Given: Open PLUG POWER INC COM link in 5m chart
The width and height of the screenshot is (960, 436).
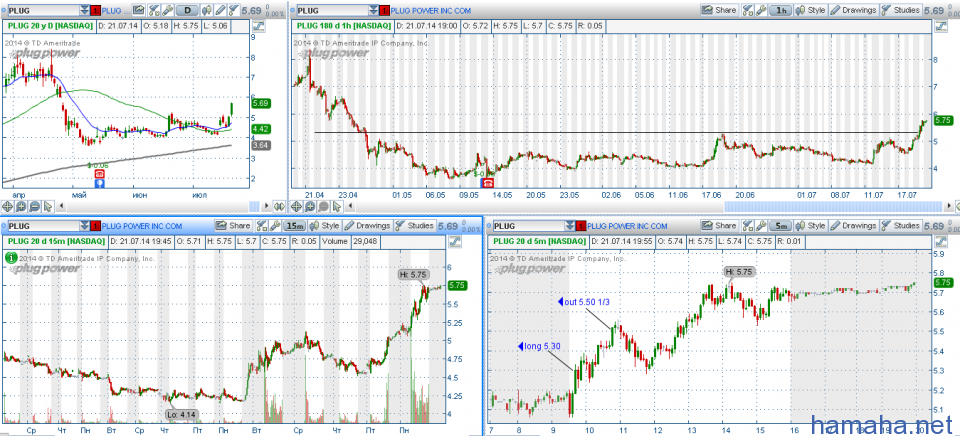Looking at the screenshot, I should [x=627, y=226].
